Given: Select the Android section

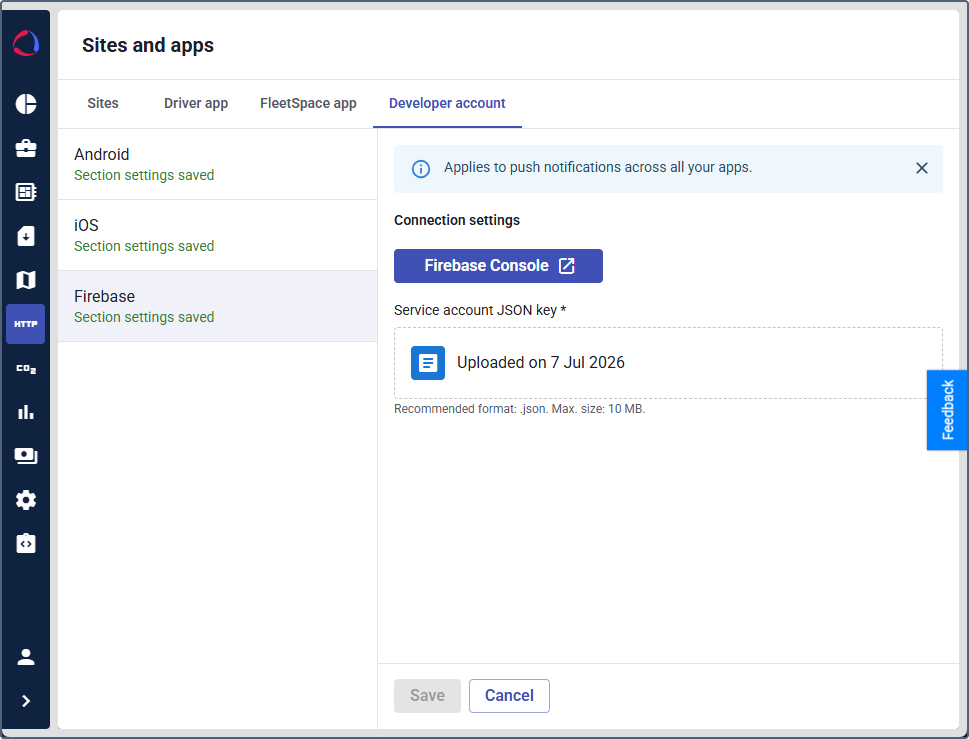Looking at the screenshot, I should tap(218, 164).
